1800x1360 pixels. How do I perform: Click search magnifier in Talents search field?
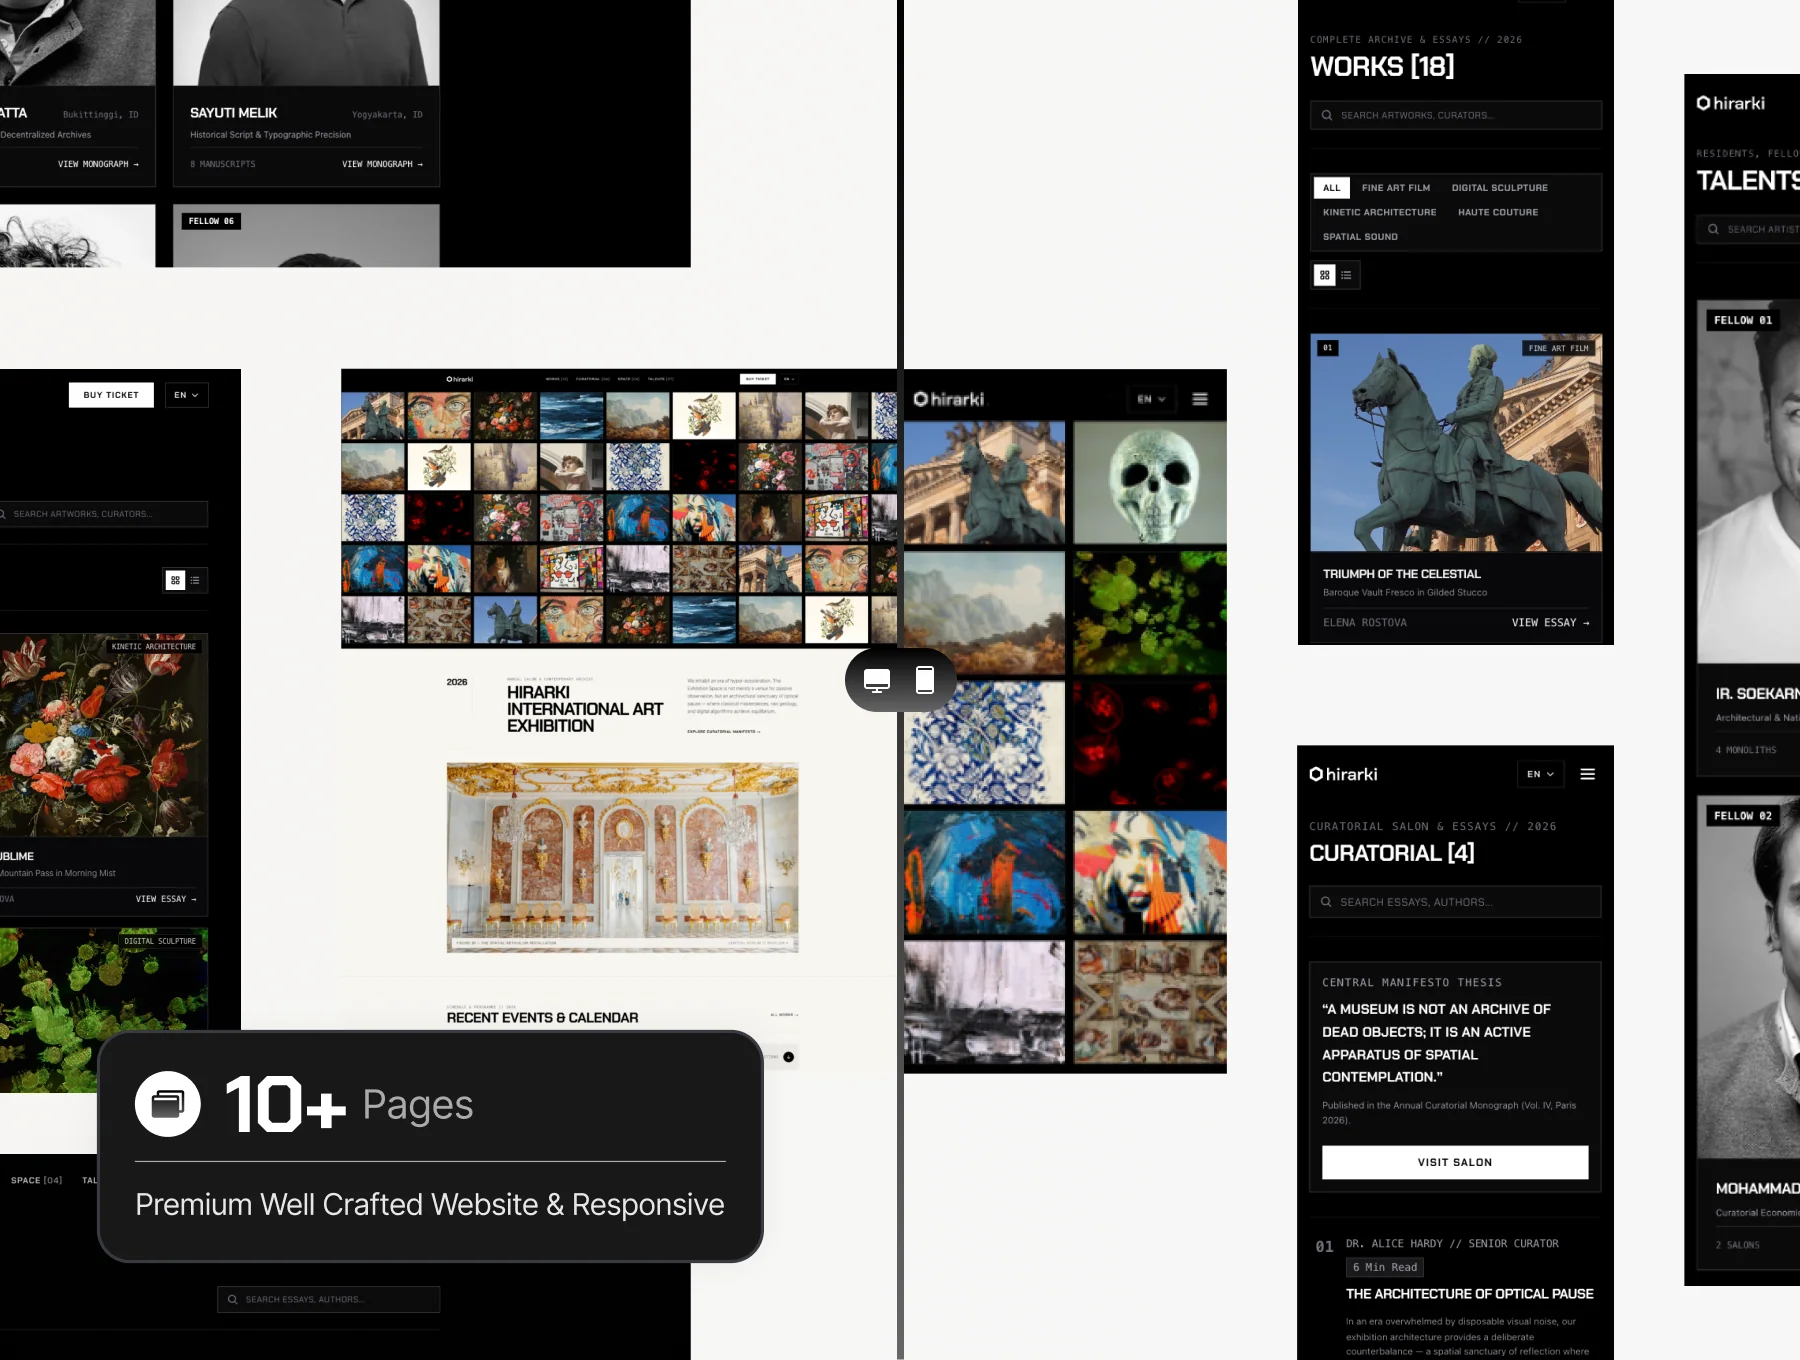pos(1713,229)
